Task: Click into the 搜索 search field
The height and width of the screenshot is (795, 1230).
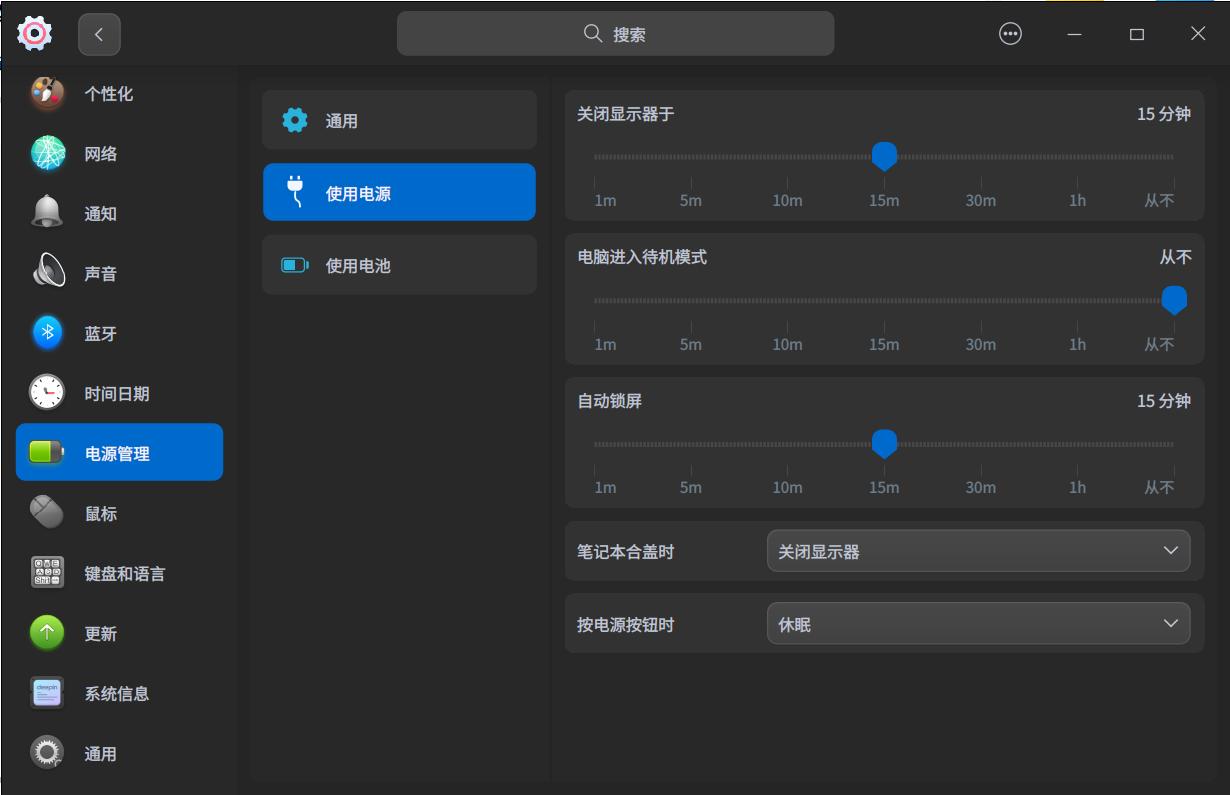Action: [x=615, y=34]
